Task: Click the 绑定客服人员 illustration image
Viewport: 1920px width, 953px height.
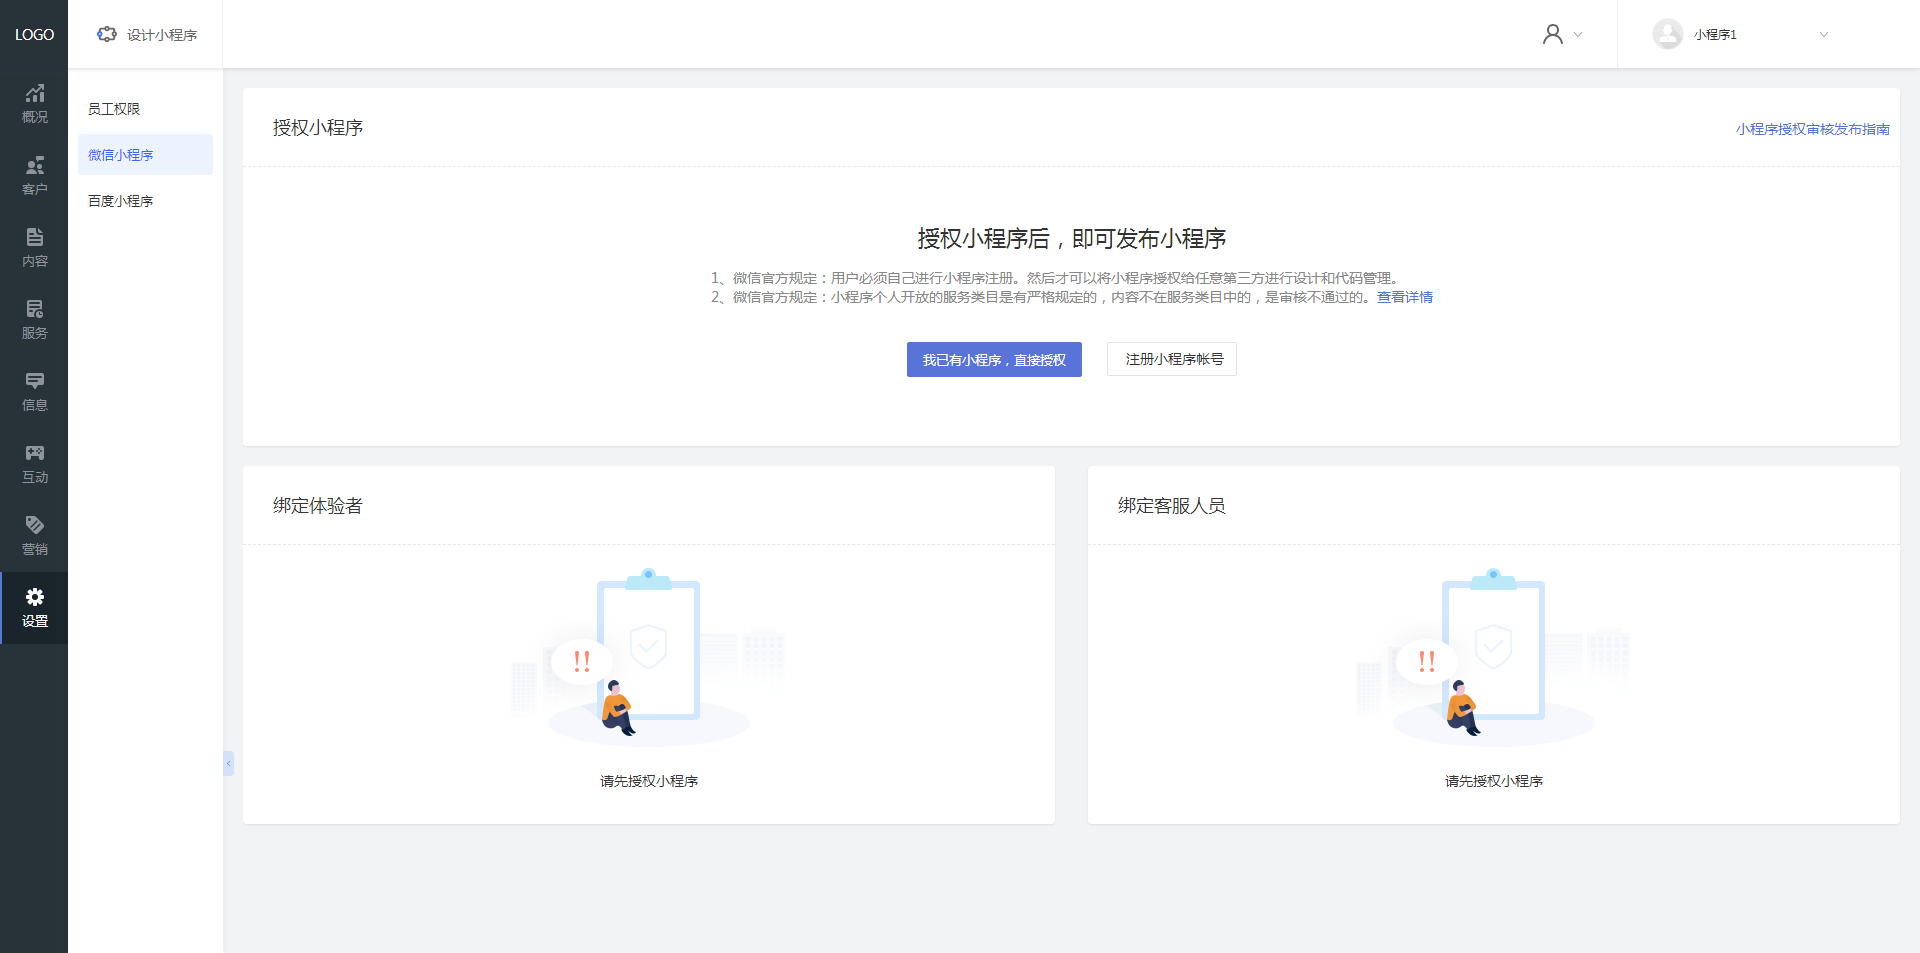Action: pyautogui.click(x=1493, y=657)
